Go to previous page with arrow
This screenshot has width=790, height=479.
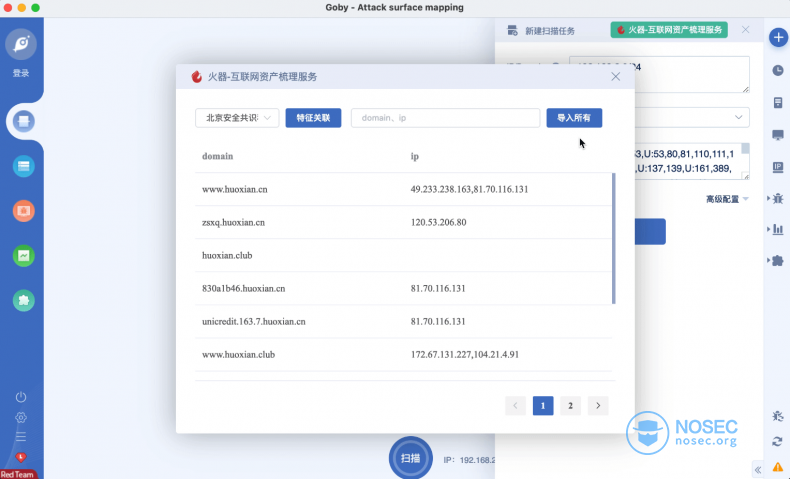(x=515, y=405)
